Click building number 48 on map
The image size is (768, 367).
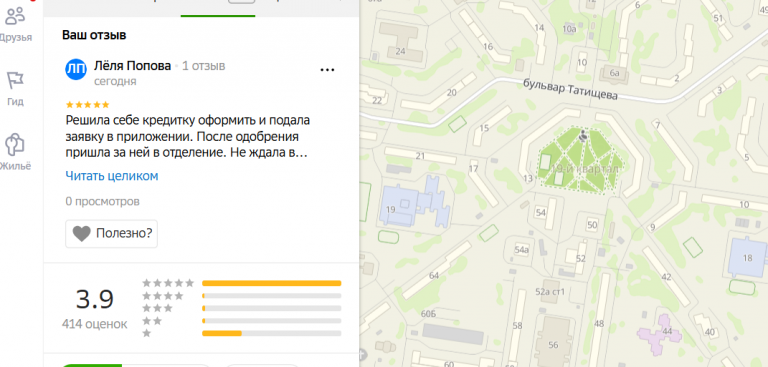click(x=599, y=323)
